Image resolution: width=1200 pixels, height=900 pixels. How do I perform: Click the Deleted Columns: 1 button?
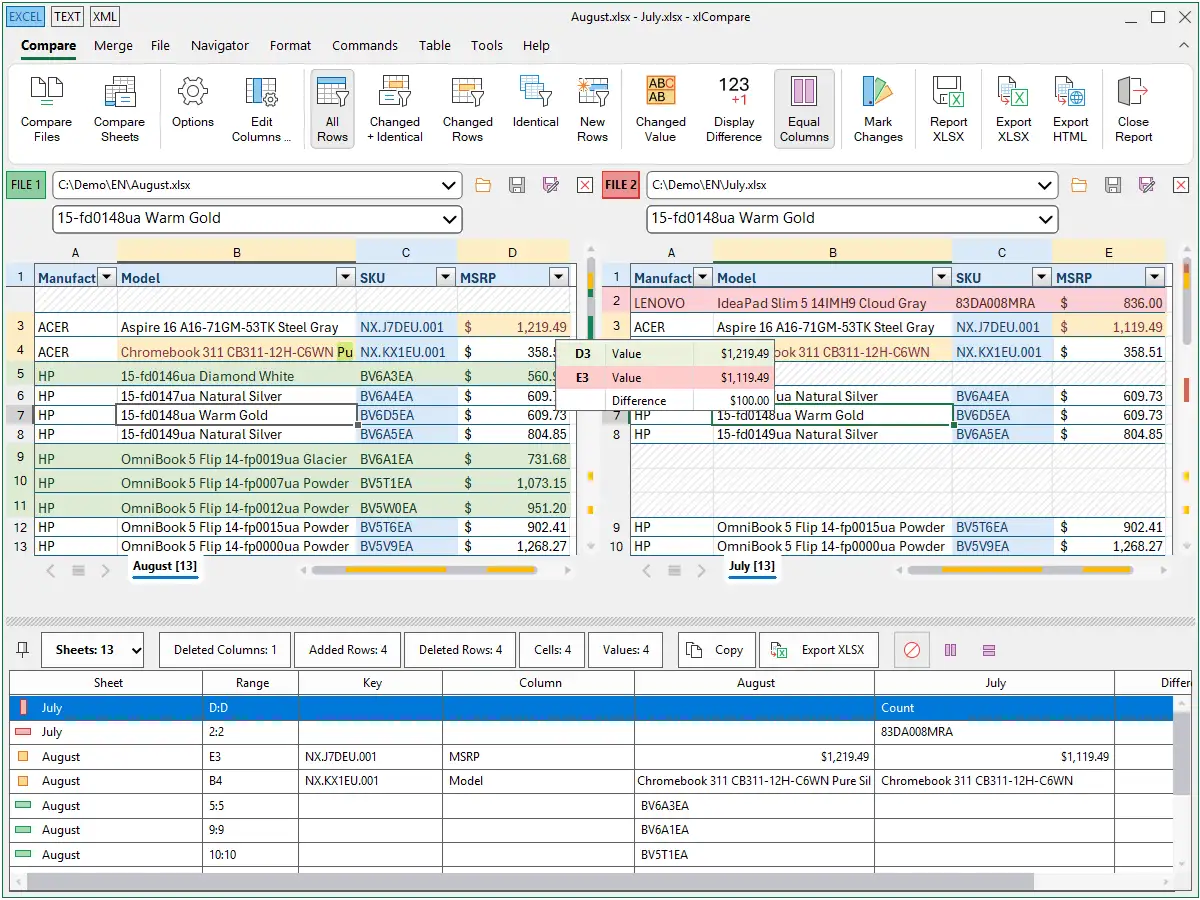pyautogui.click(x=225, y=650)
